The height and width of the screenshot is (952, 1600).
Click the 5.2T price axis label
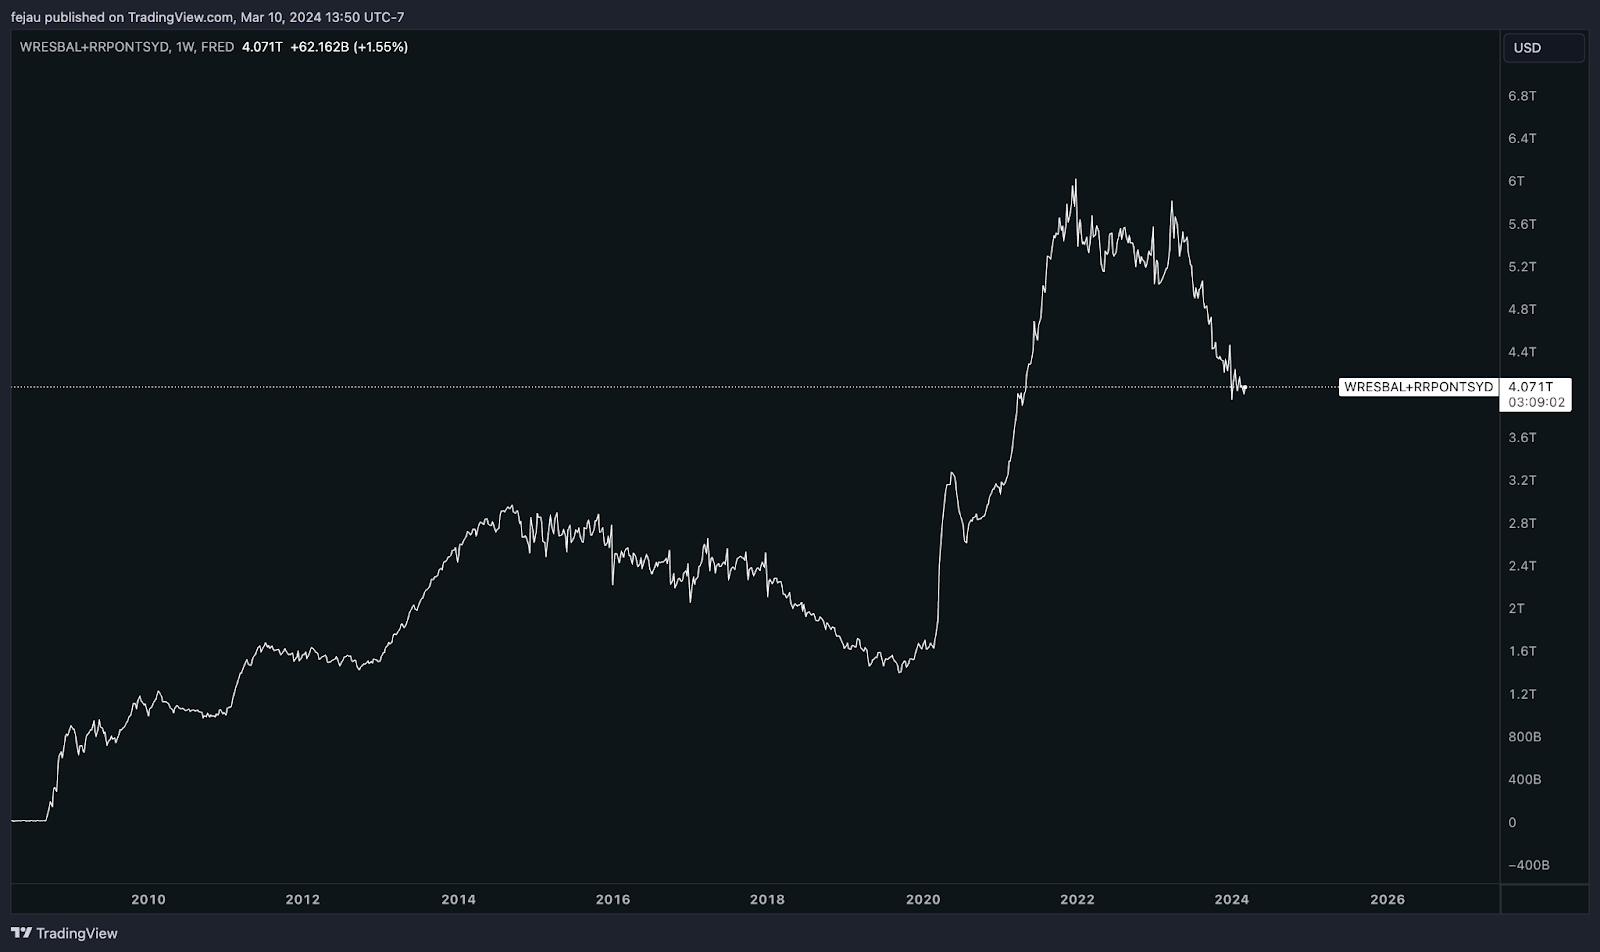tap(1522, 266)
